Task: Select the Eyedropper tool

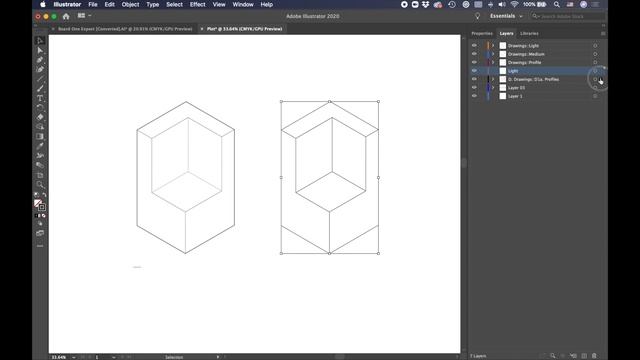Action: 40,146
